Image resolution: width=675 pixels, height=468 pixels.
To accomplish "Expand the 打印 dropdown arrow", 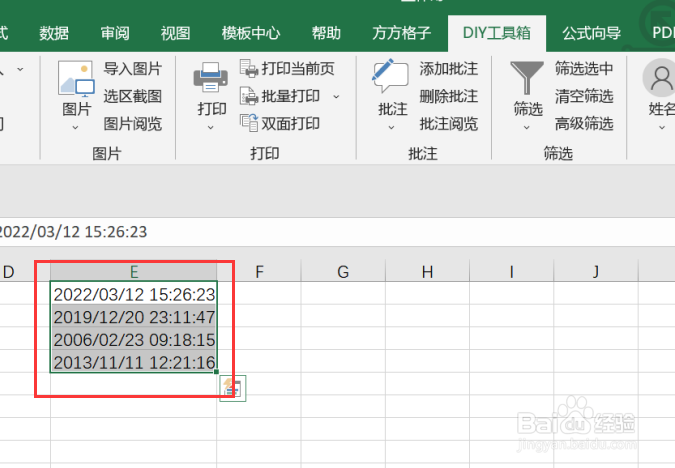I will pyautogui.click(x=211, y=127).
